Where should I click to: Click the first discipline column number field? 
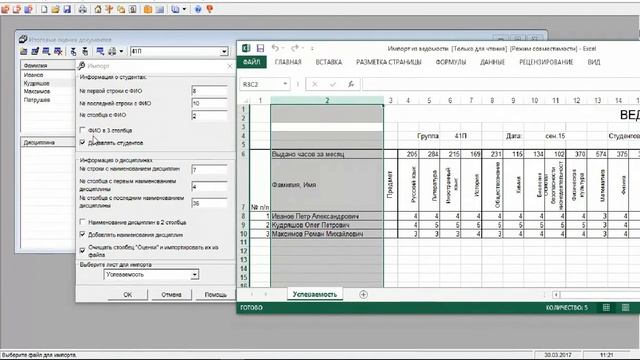point(209,187)
